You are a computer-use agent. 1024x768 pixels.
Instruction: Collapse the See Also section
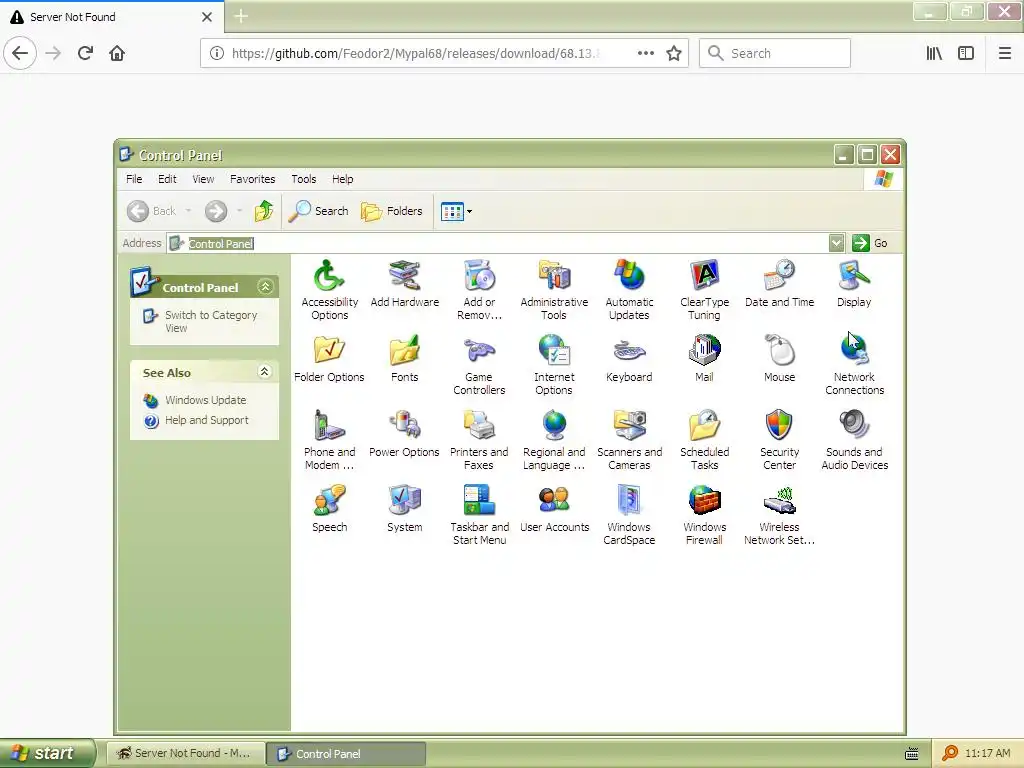264,372
